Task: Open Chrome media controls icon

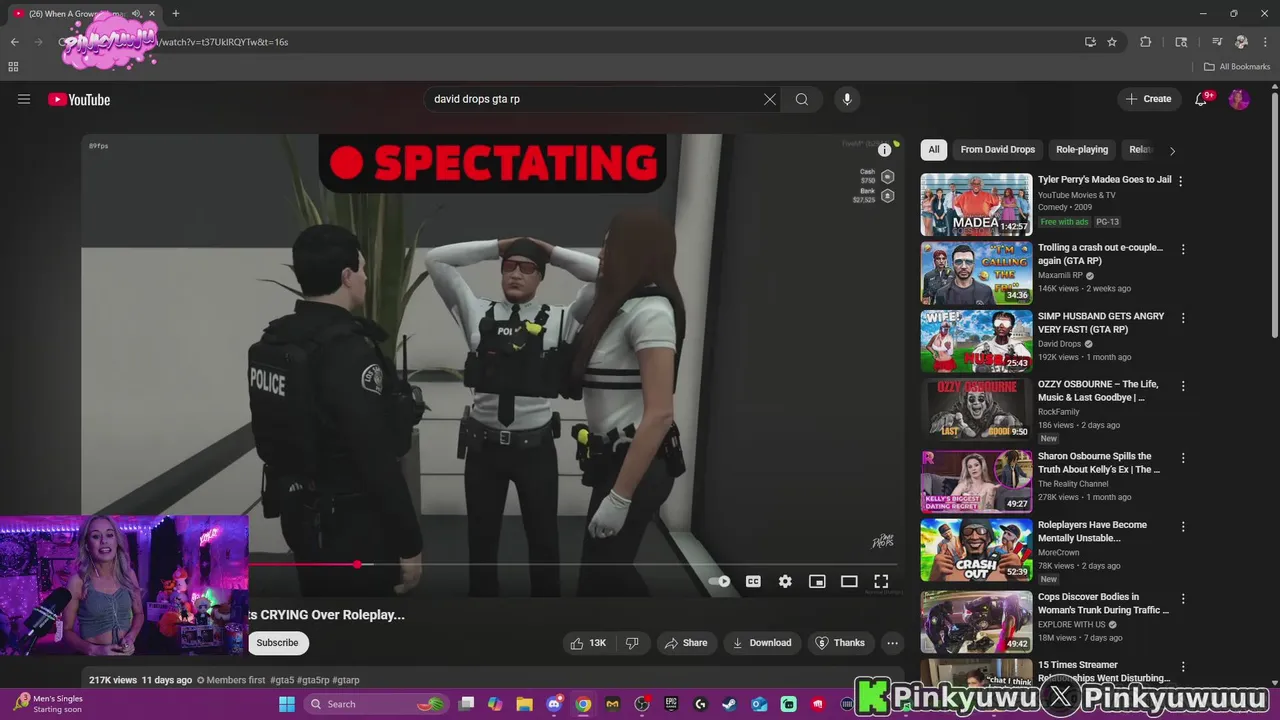Action: 1217,42
